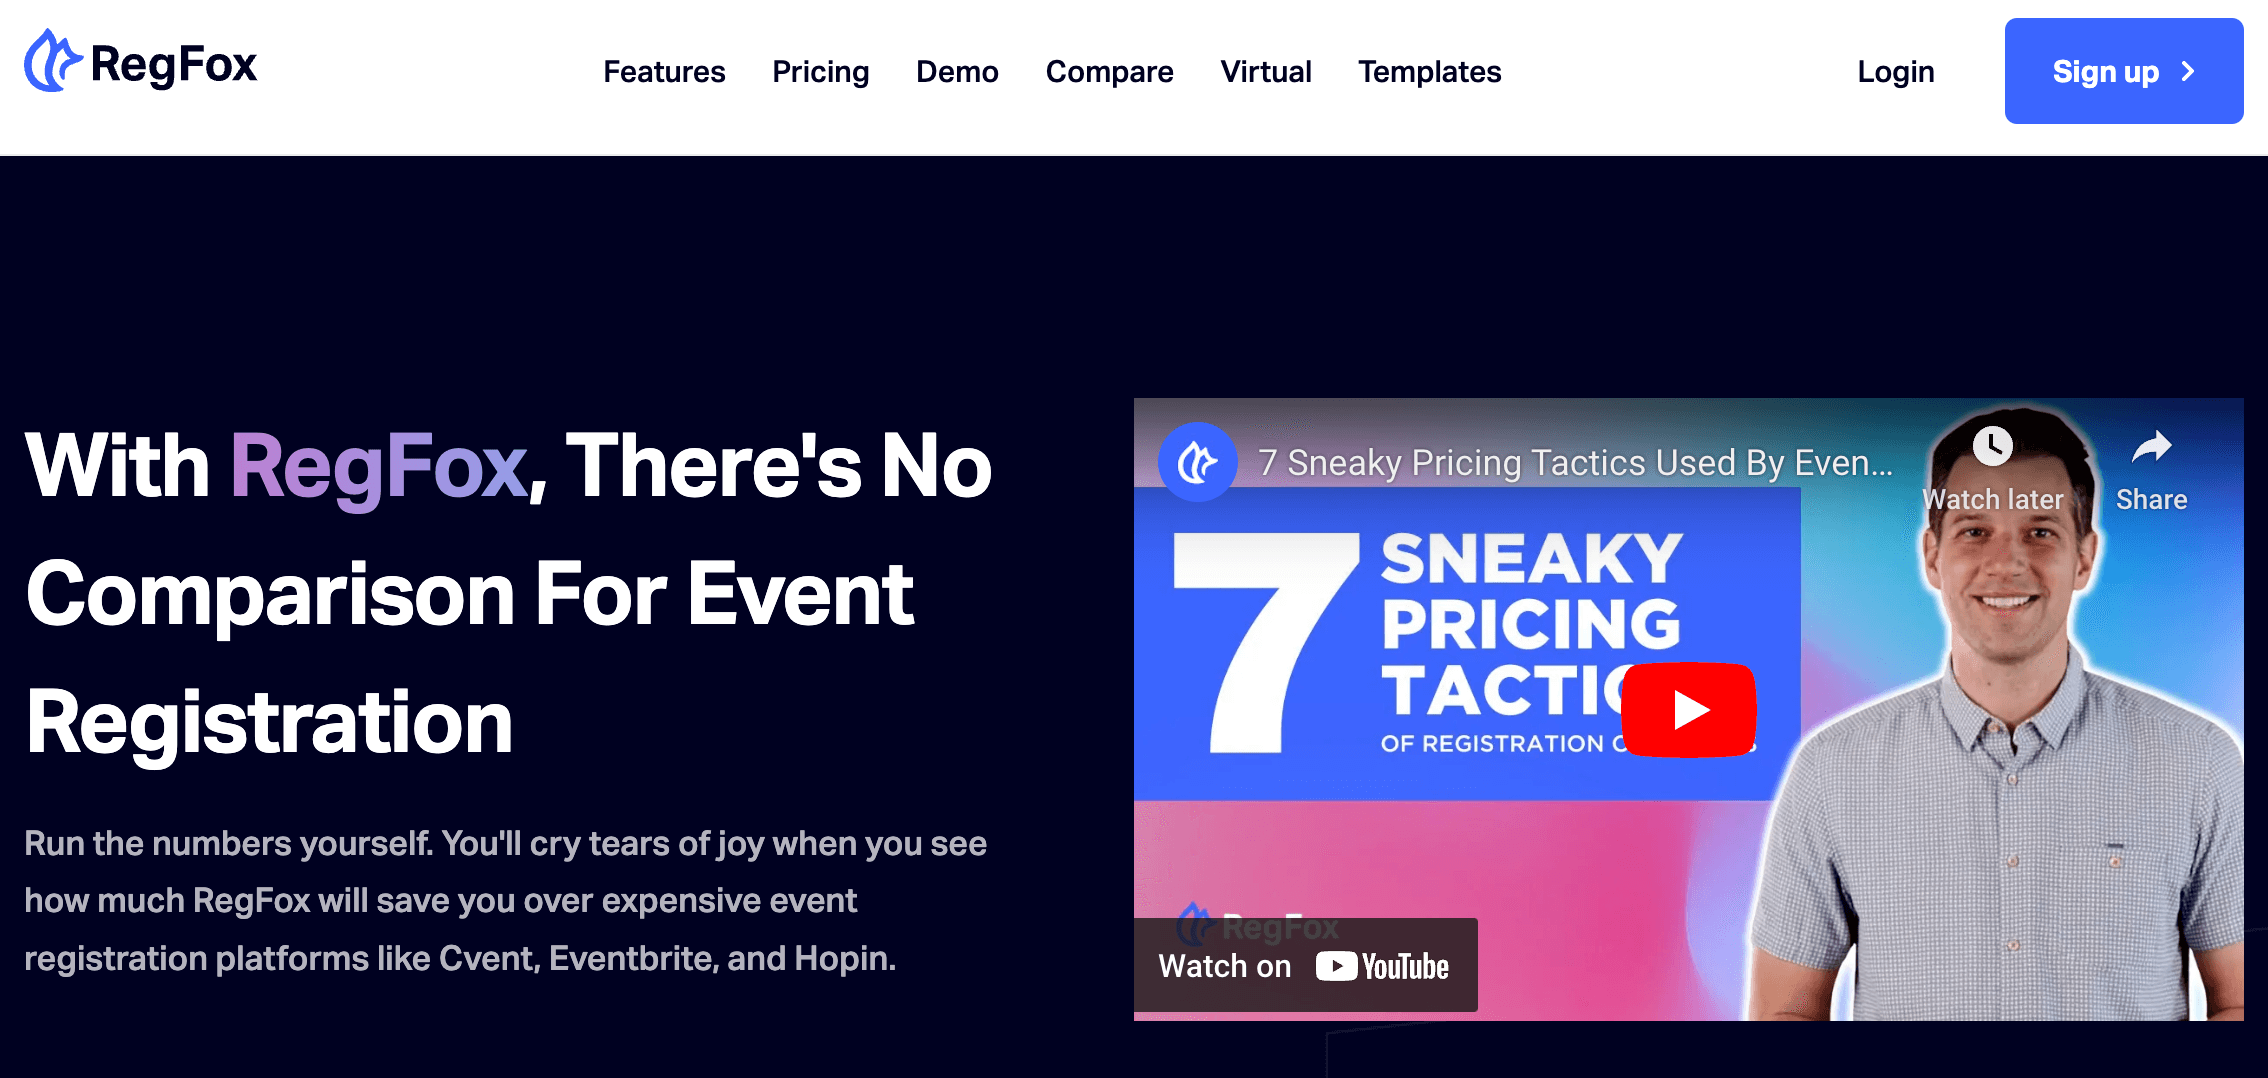Click the Share arrow icon on the video
Image resolution: width=2268 pixels, height=1078 pixels.
[x=2150, y=447]
